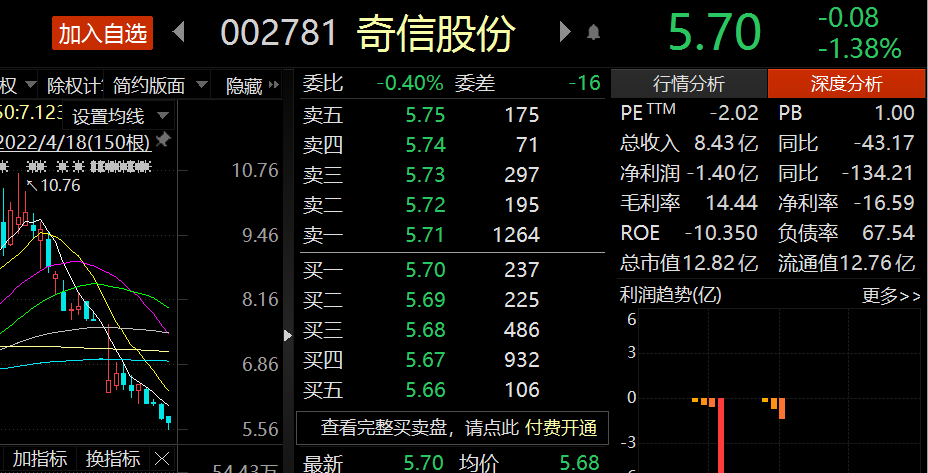
Task: Click the 流通值 12.76亿 entry
Action: click(x=846, y=263)
